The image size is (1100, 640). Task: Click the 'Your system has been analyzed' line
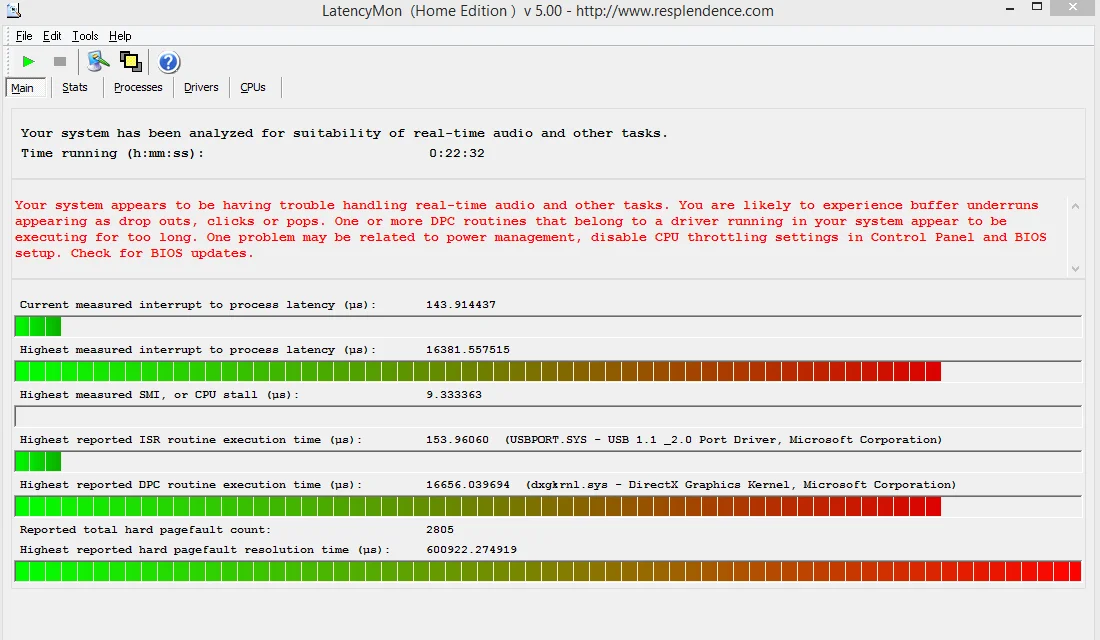344,133
